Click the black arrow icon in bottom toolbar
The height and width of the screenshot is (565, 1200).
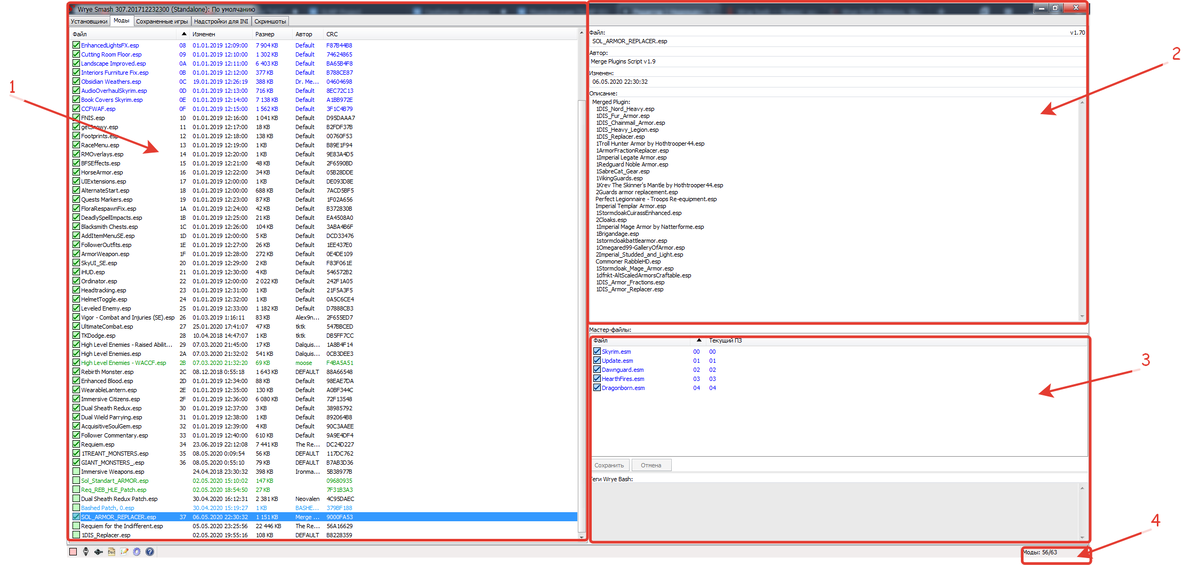pyautogui.click(x=98, y=552)
